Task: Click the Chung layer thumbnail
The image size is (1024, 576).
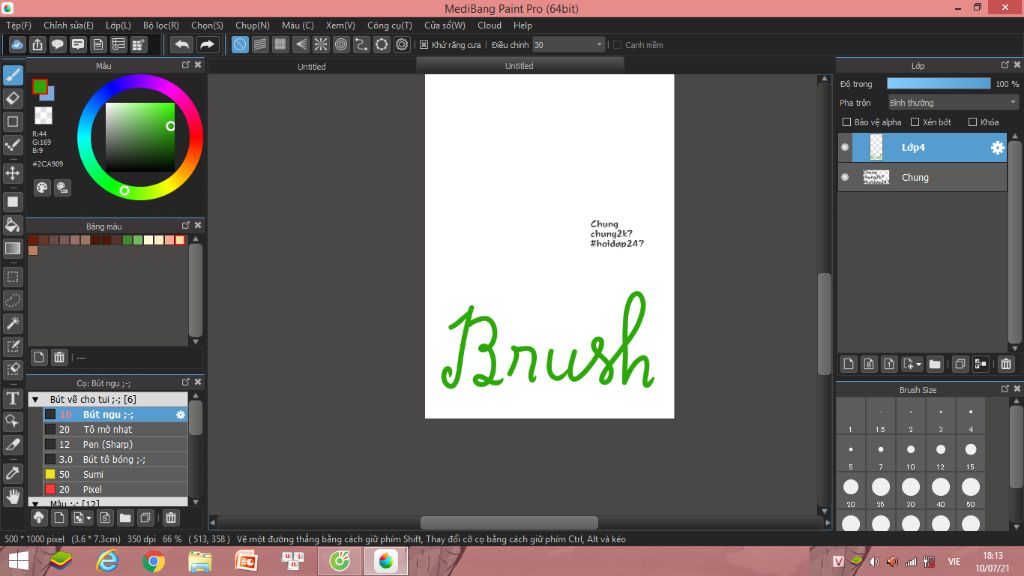Action: (x=876, y=177)
